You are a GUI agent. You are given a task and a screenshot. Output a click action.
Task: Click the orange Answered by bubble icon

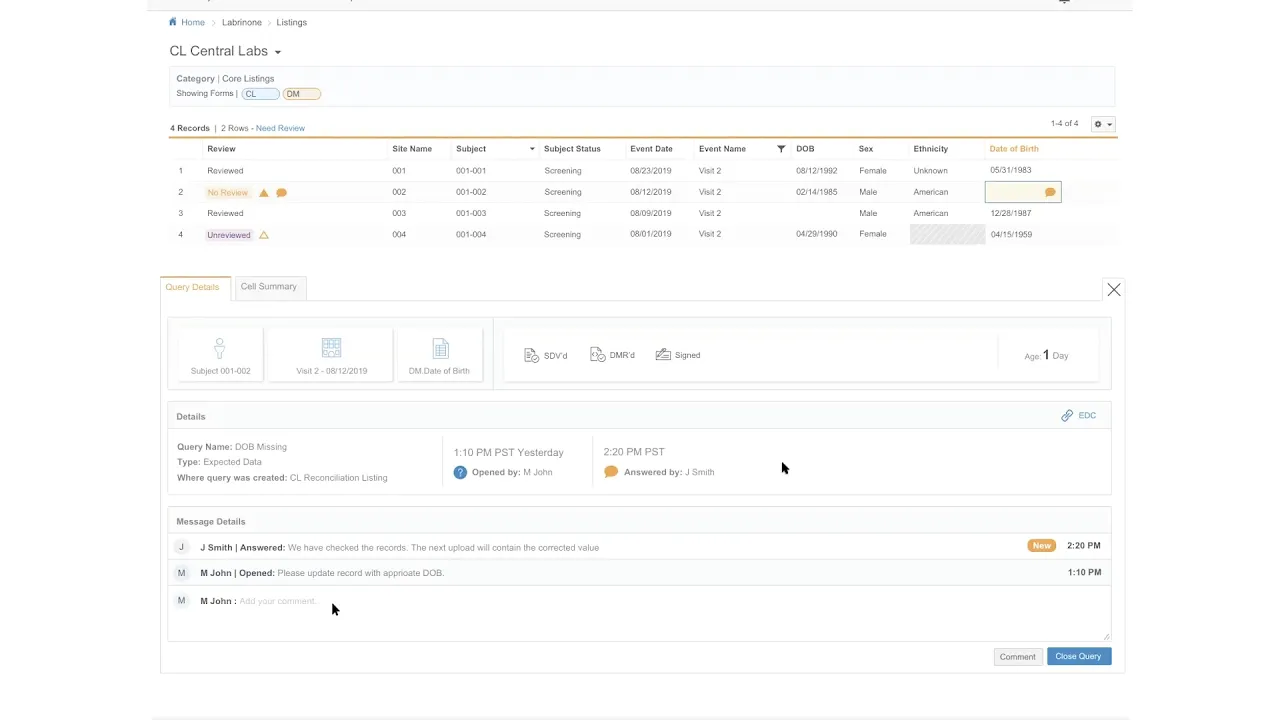point(611,472)
